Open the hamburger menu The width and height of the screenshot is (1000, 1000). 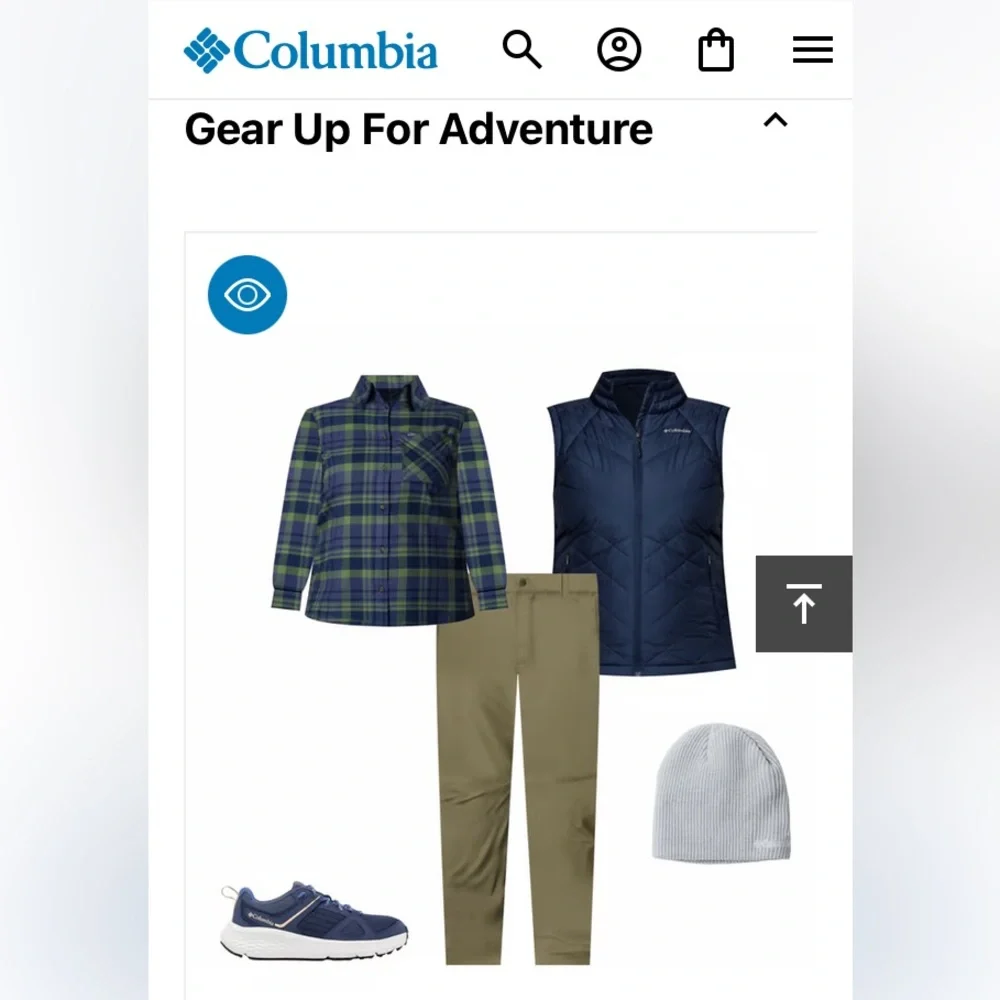click(x=812, y=50)
